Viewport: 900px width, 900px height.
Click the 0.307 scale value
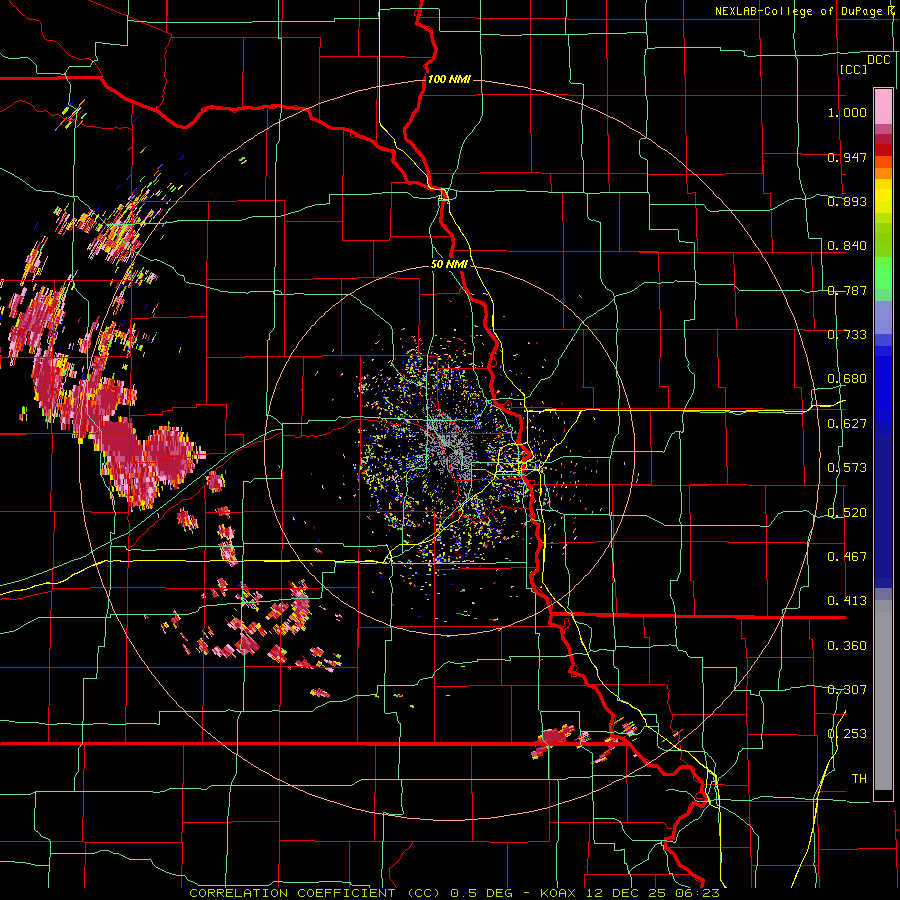click(847, 690)
